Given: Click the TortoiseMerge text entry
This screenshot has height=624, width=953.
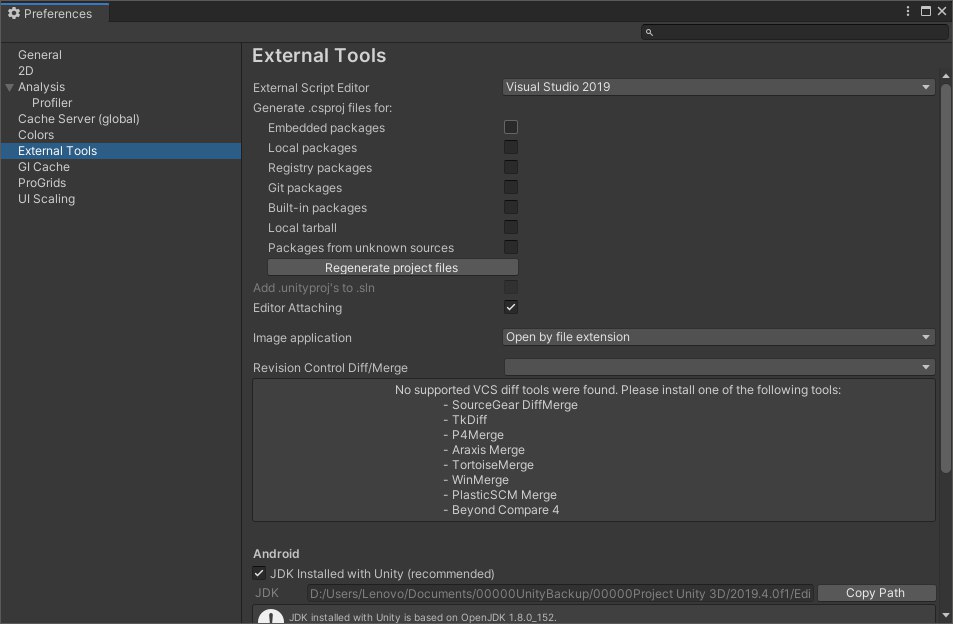Looking at the screenshot, I should (x=492, y=465).
